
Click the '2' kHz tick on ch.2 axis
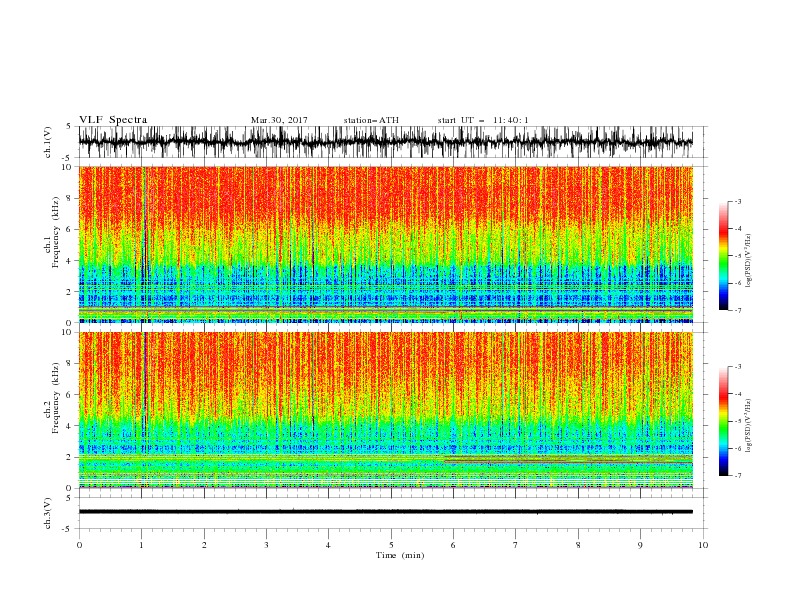pos(70,457)
